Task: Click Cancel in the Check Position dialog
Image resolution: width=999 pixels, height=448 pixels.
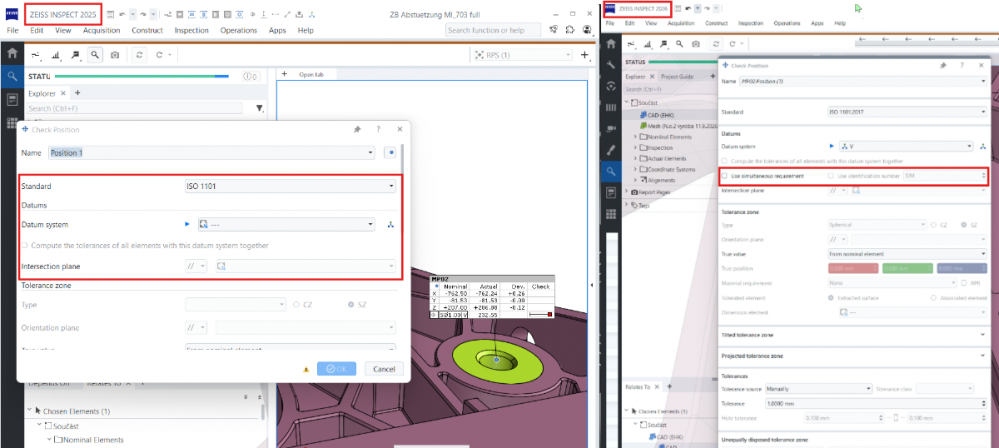Action: (384, 369)
